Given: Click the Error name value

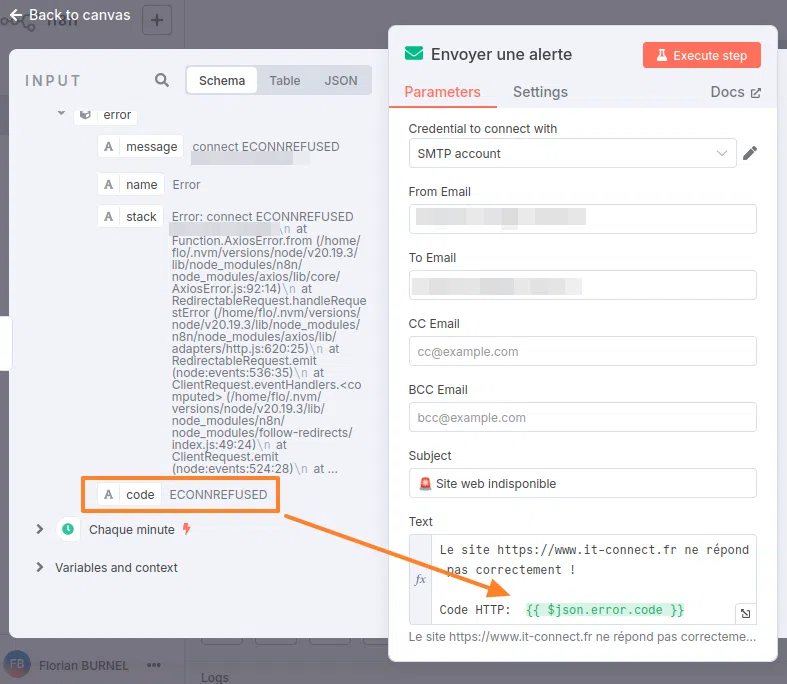Looking at the screenshot, I should [x=186, y=185].
